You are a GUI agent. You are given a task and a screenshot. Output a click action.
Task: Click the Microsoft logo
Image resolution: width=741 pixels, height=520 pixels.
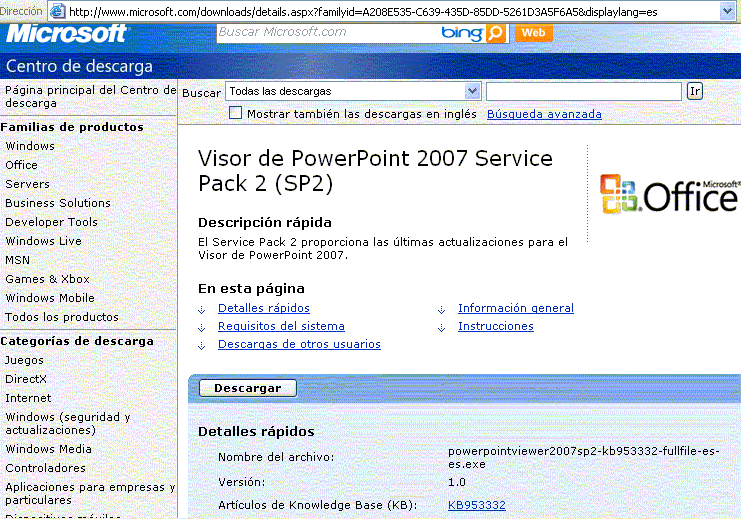66,34
